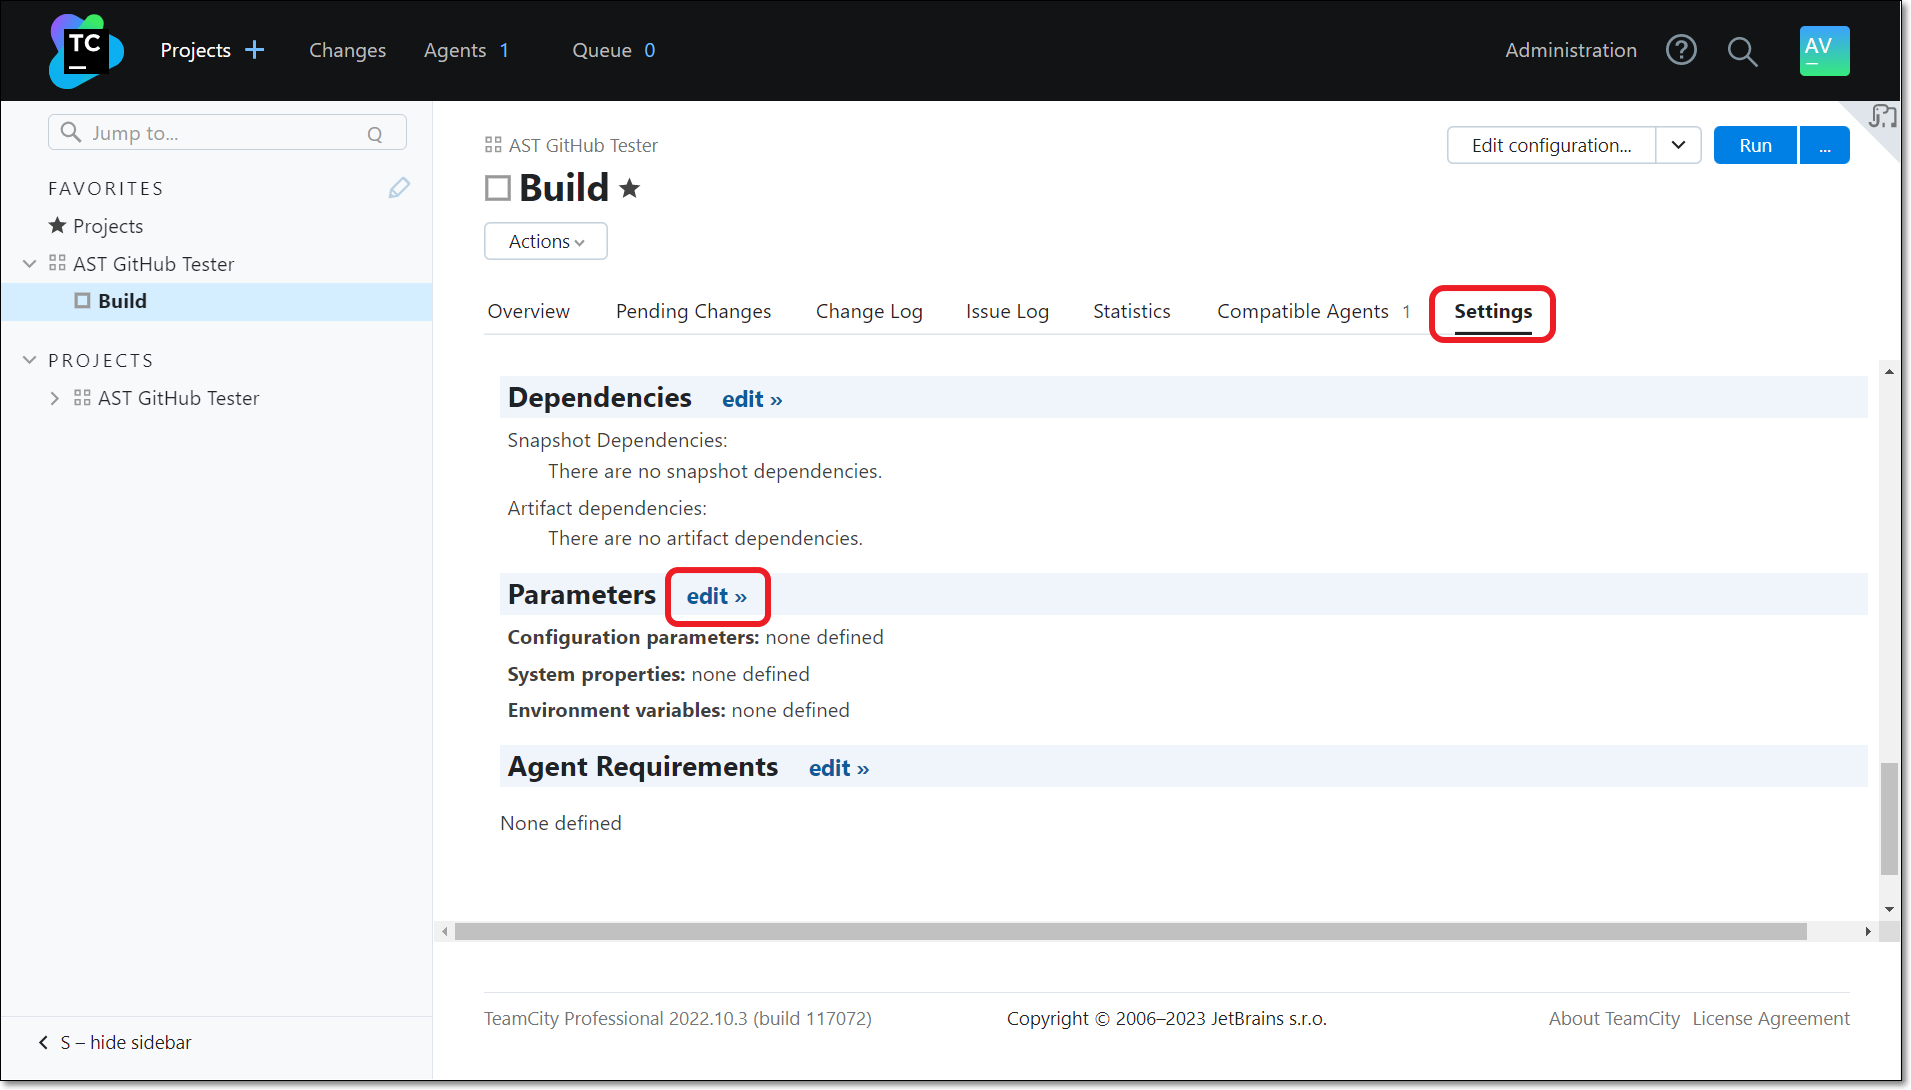This screenshot has width=1911, height=1090.
Task: Open the Change Log tab
Action: tap(869, 311)
